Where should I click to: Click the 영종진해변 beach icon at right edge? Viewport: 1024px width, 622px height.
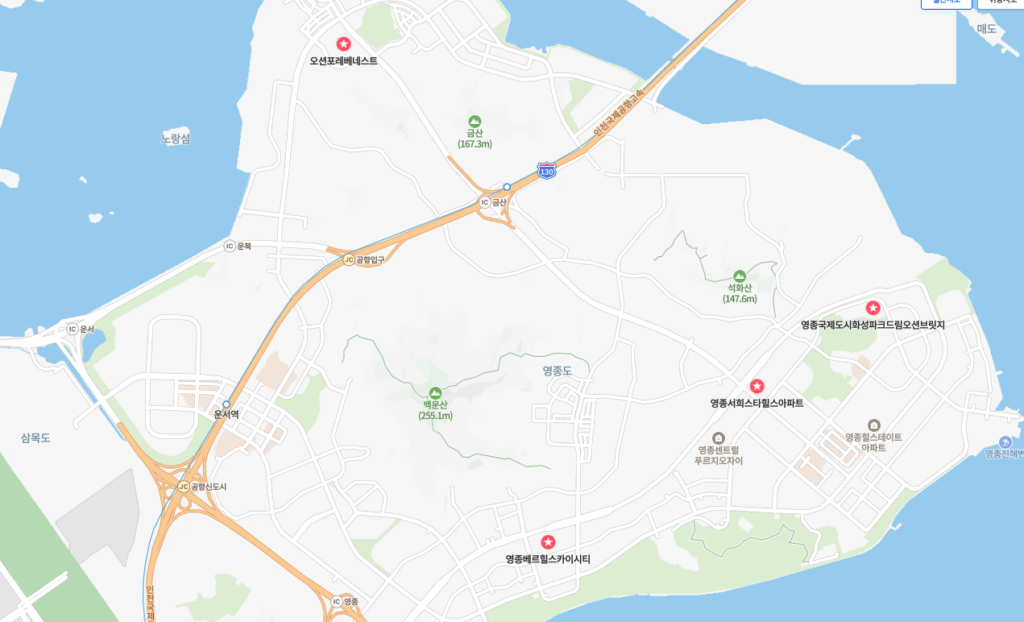click(1005, 442)
